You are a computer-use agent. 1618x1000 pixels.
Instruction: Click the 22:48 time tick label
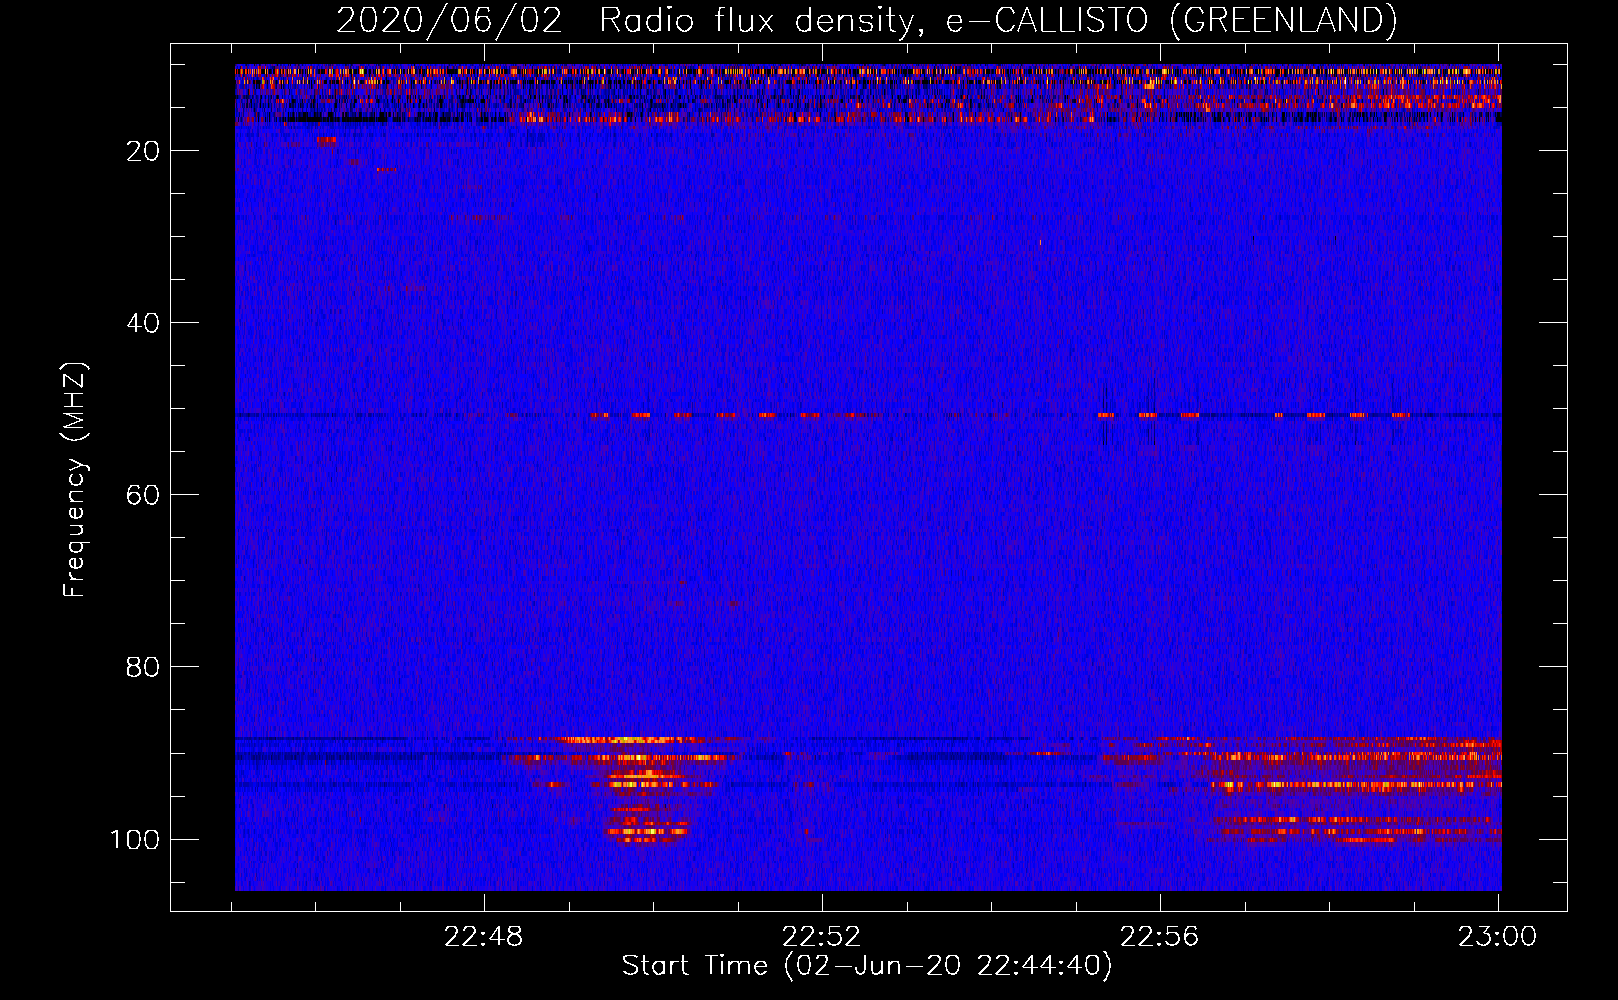click(484, 937)
